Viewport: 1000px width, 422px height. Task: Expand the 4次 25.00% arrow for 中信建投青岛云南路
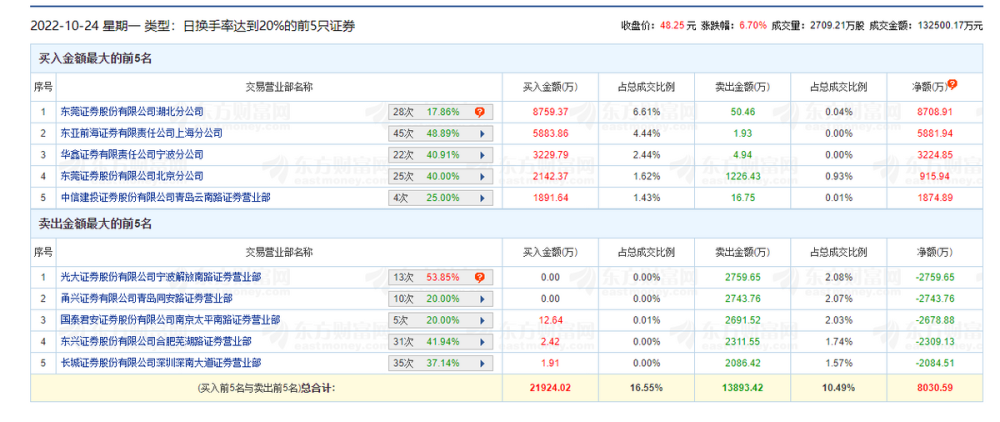[x=482, y=198]
